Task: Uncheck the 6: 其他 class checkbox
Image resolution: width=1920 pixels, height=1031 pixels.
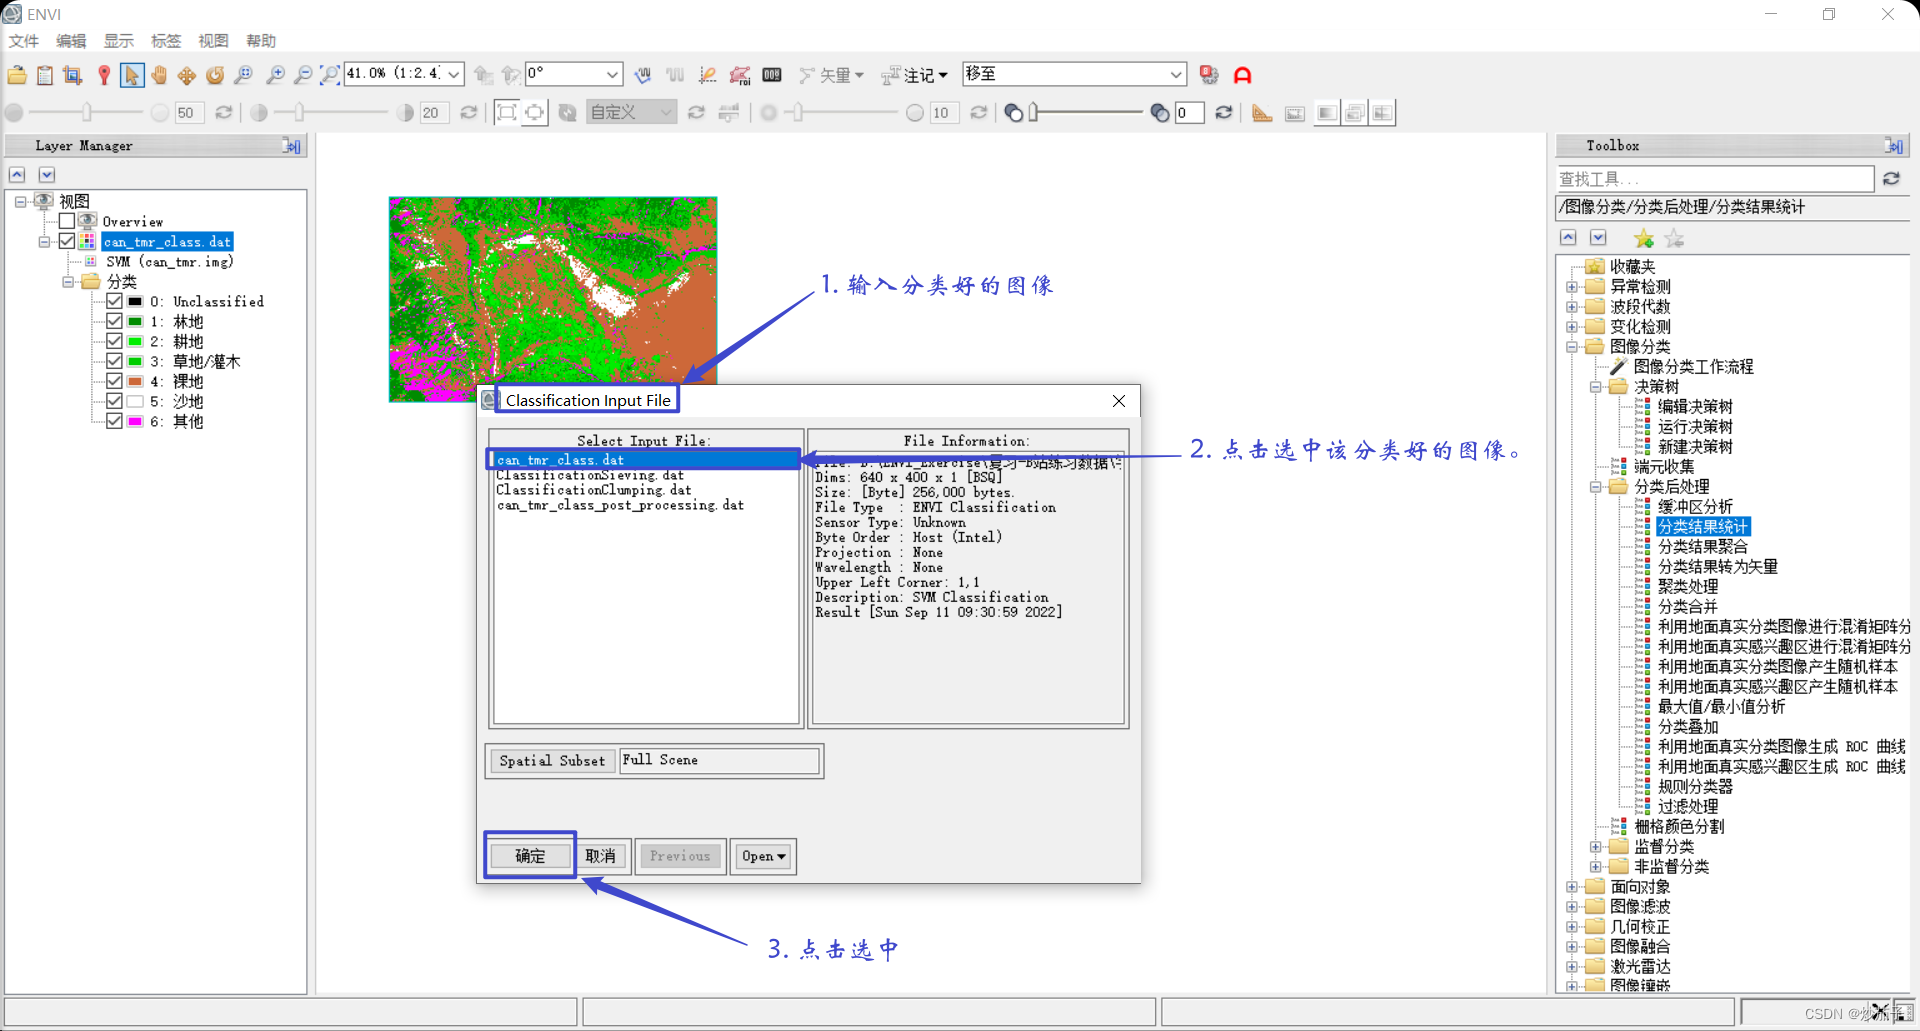Action: click(114, 421)
